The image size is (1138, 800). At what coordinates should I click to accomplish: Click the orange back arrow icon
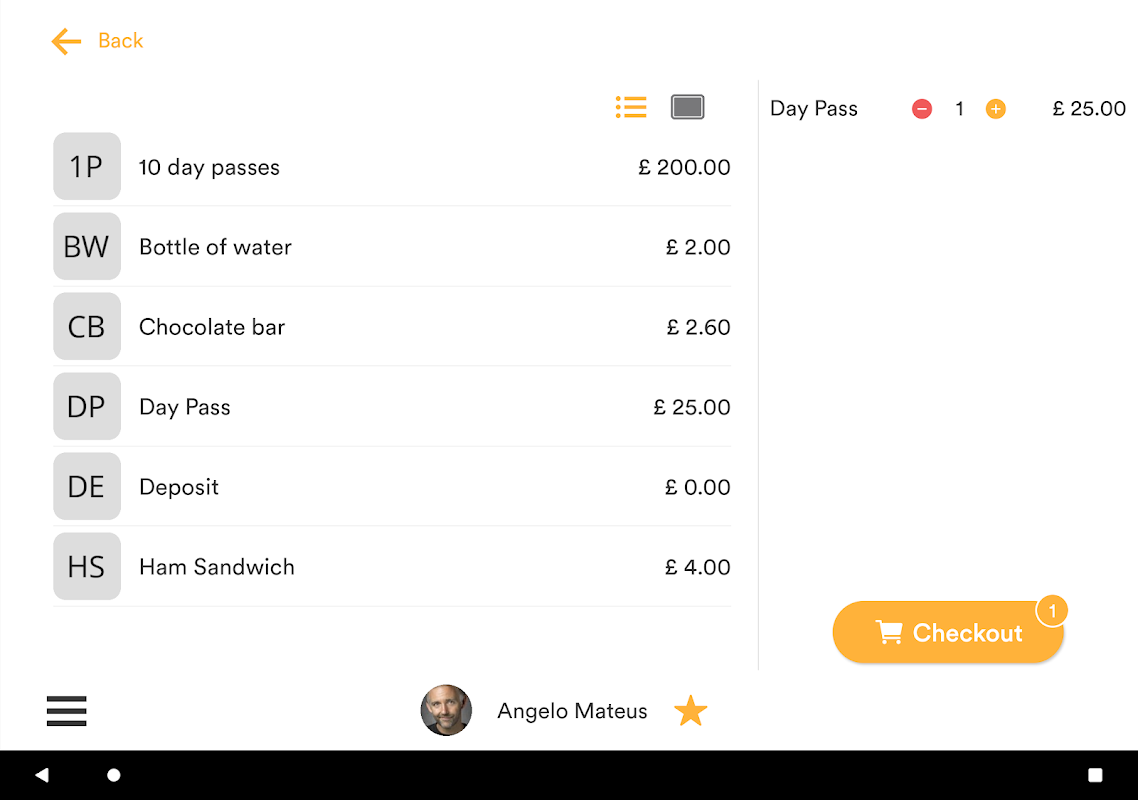click(66, 41)
